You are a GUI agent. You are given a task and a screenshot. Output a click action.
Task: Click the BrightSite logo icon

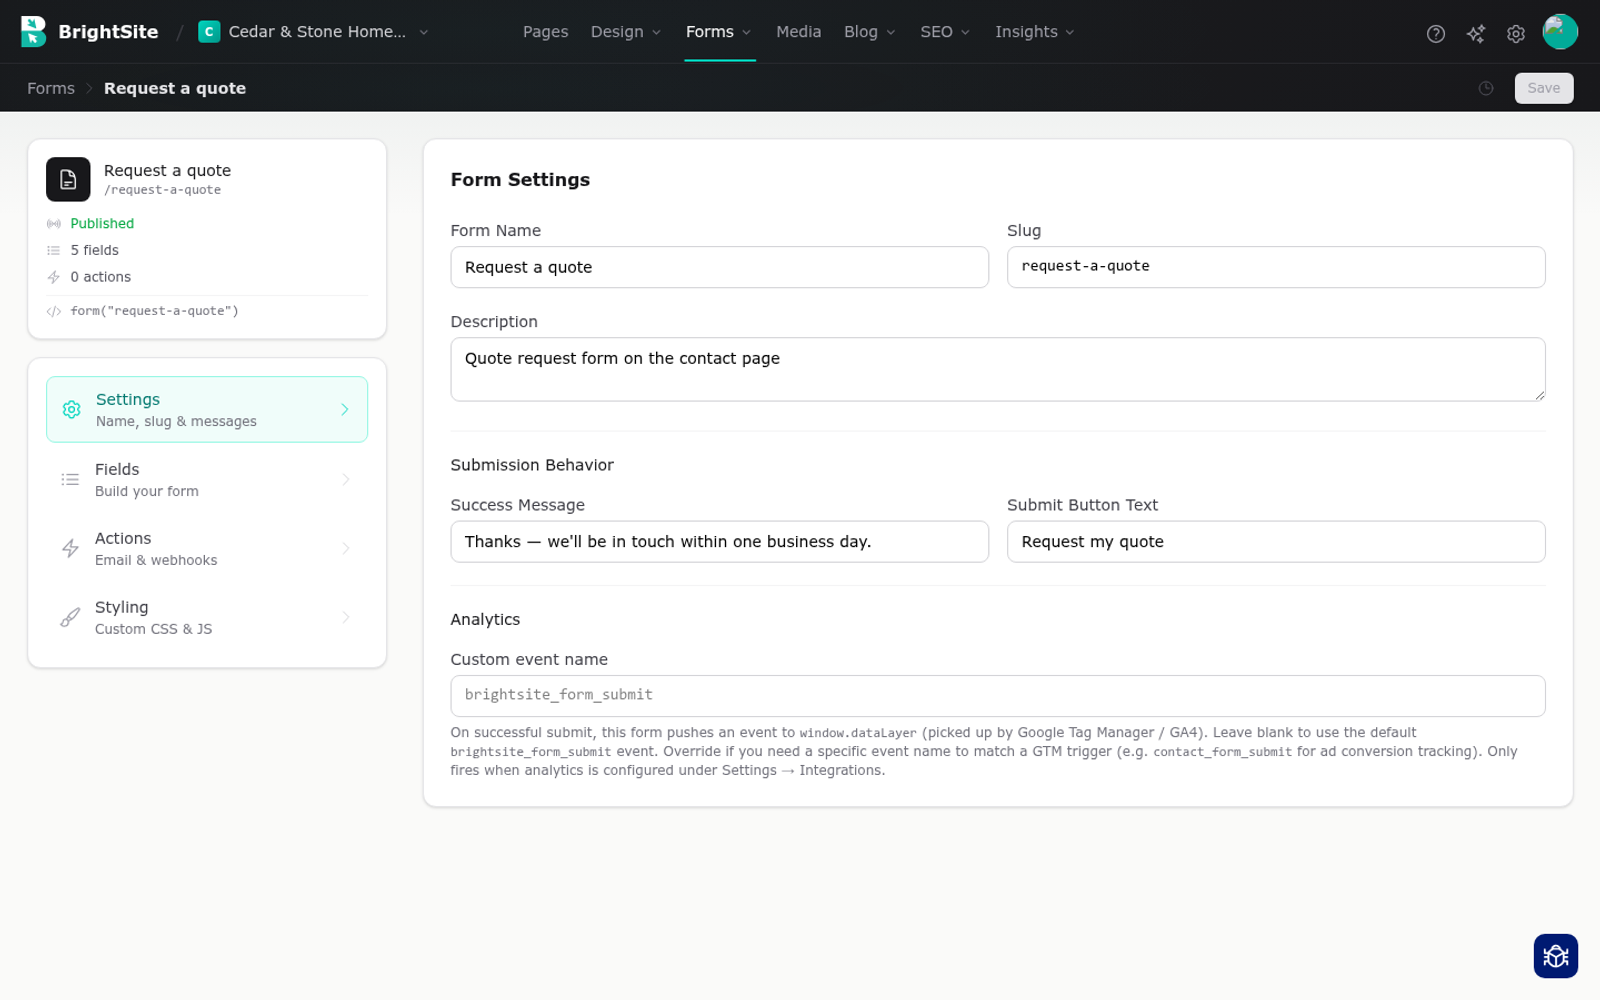34,32
